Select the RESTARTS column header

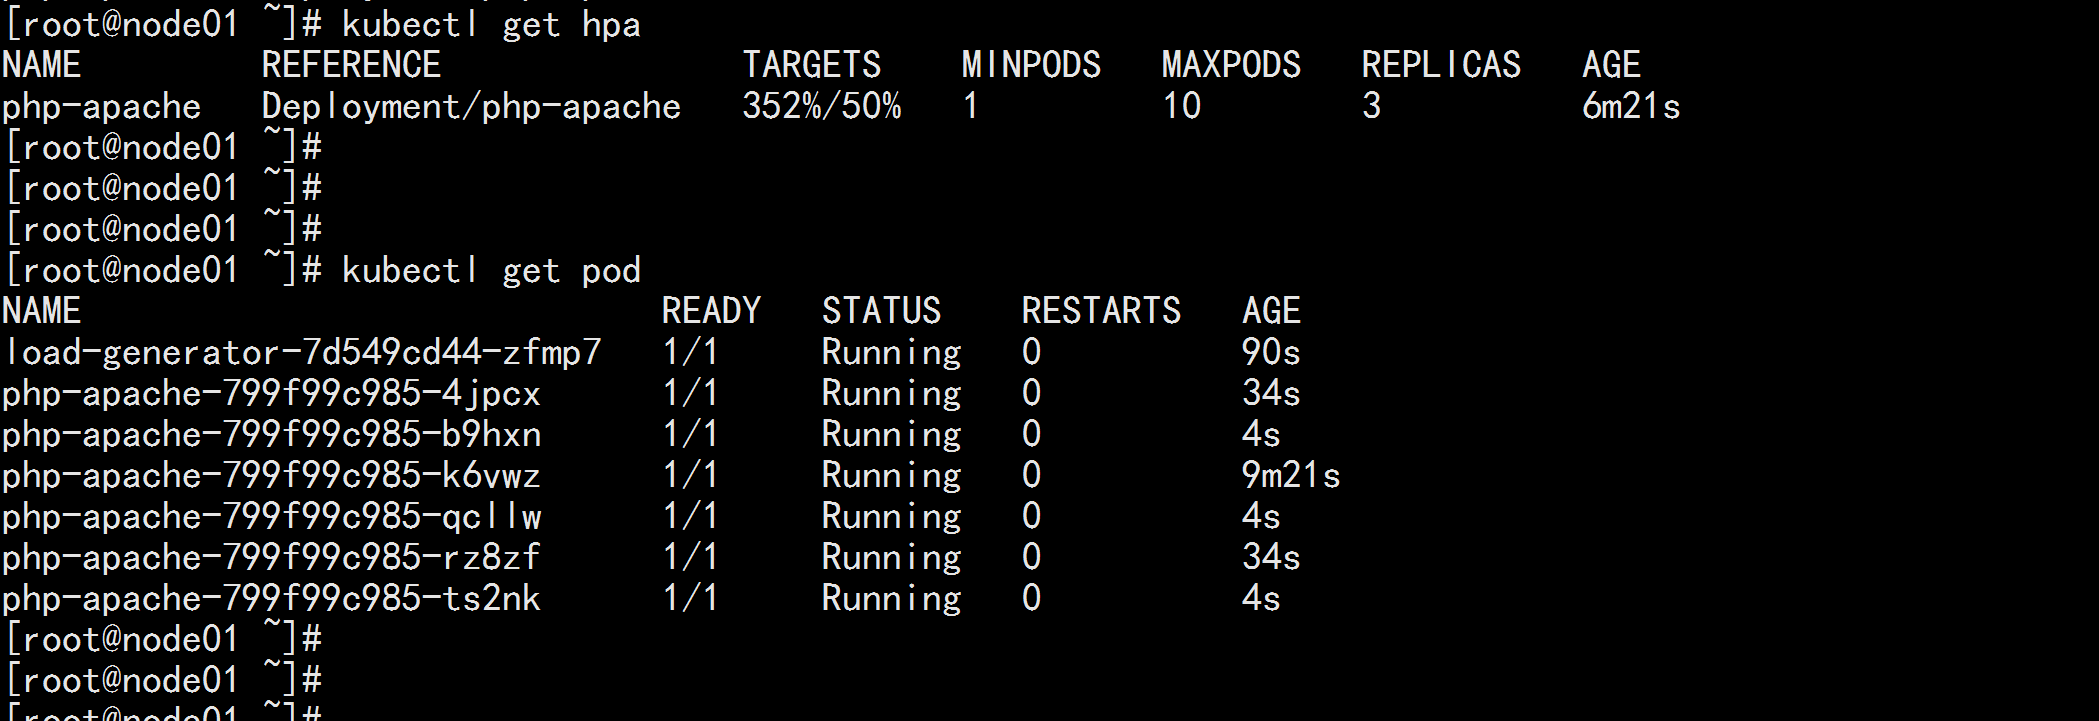pos(1101,311)
